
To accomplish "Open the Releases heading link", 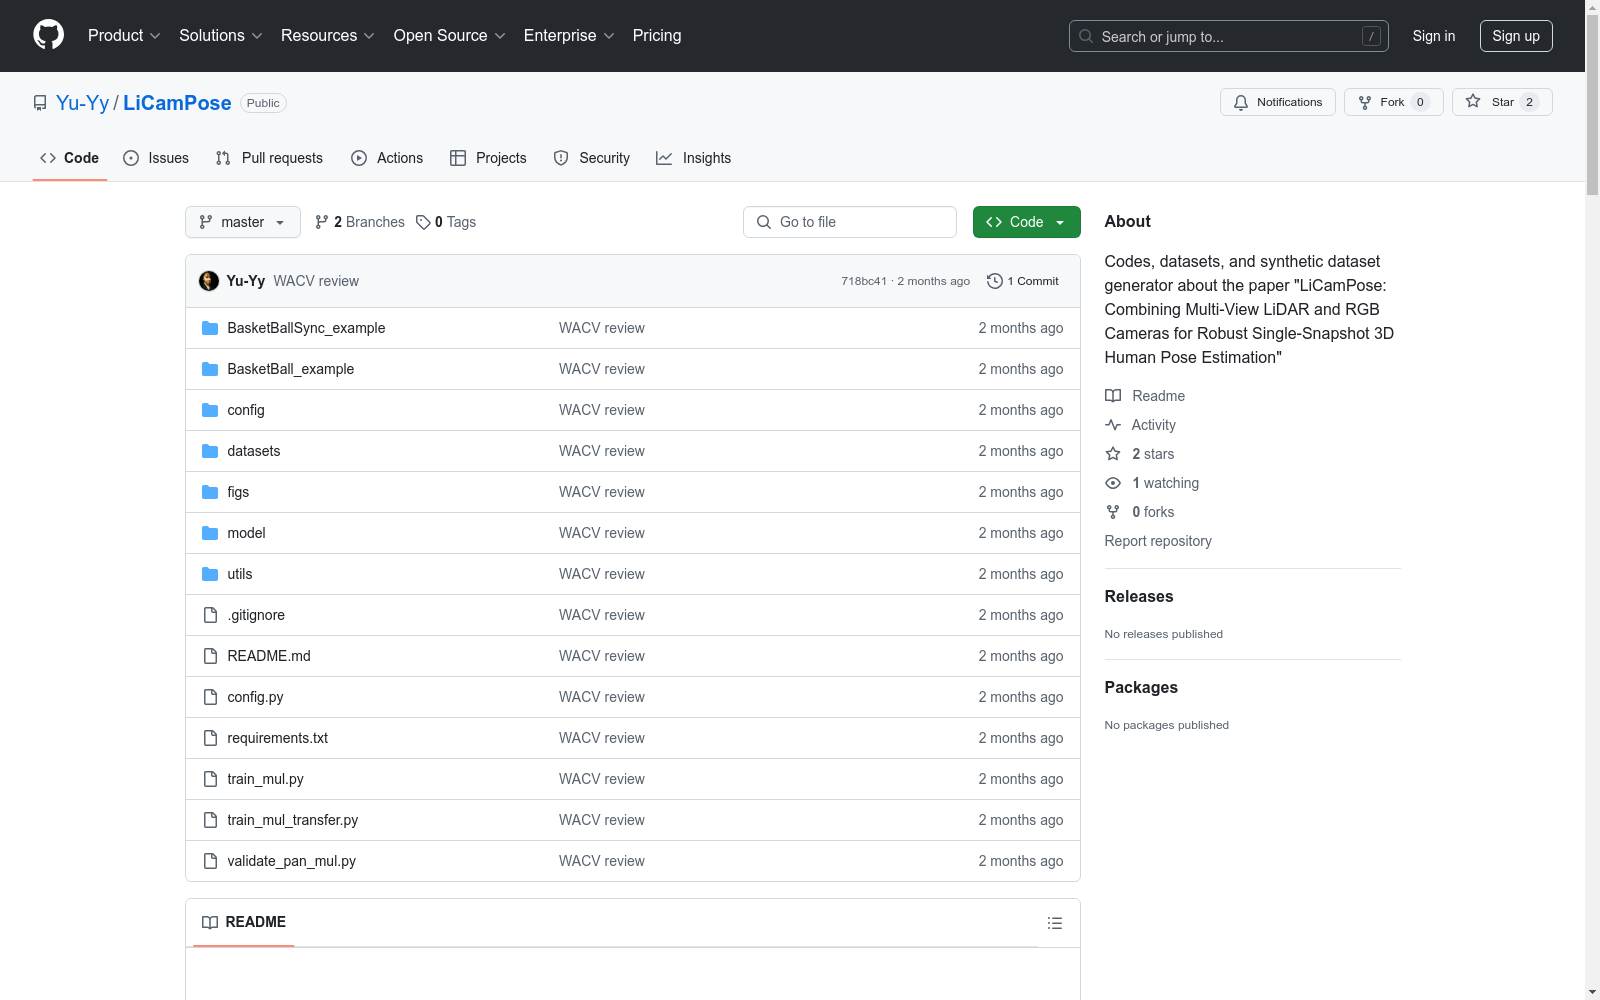I will (x=1139, y=597).
